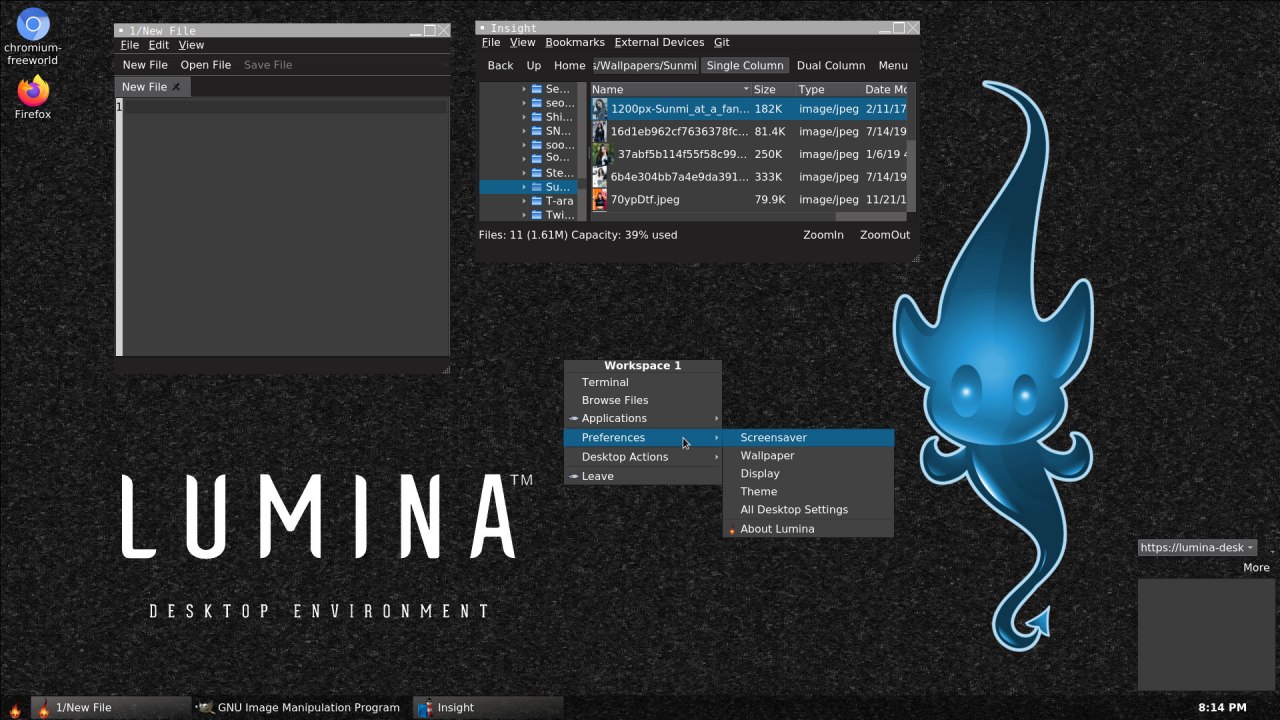
Task: Choose Terminal in the Workspace menu
Action: (642, 382)
